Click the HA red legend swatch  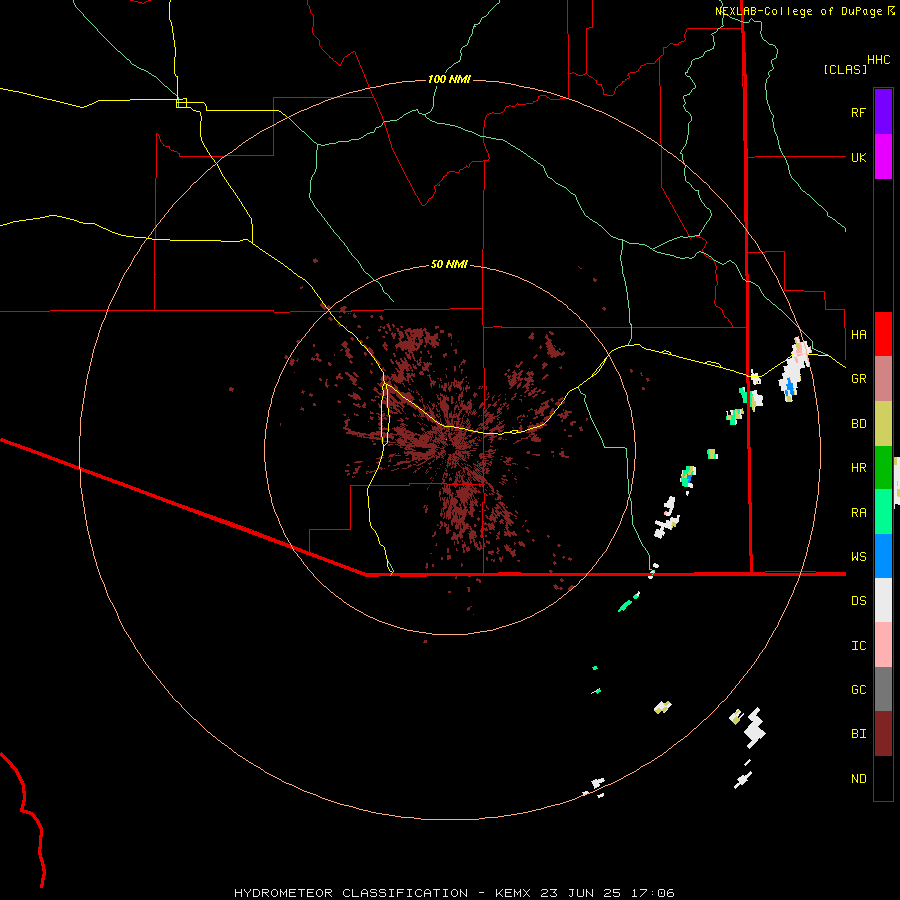883,334
